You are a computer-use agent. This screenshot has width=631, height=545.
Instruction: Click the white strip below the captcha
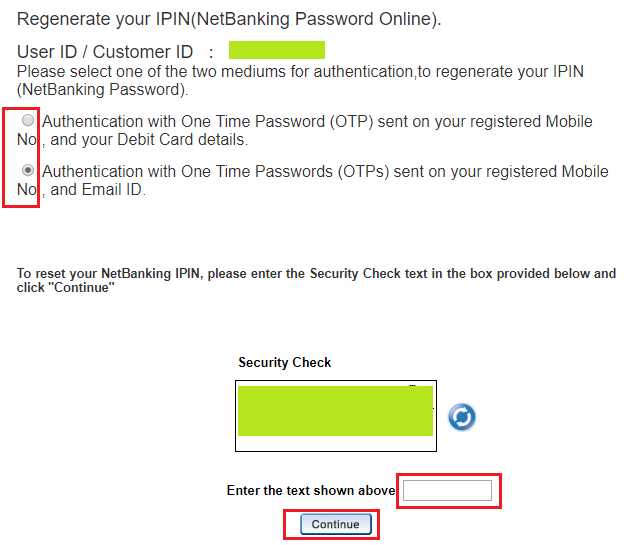(336, 443)
